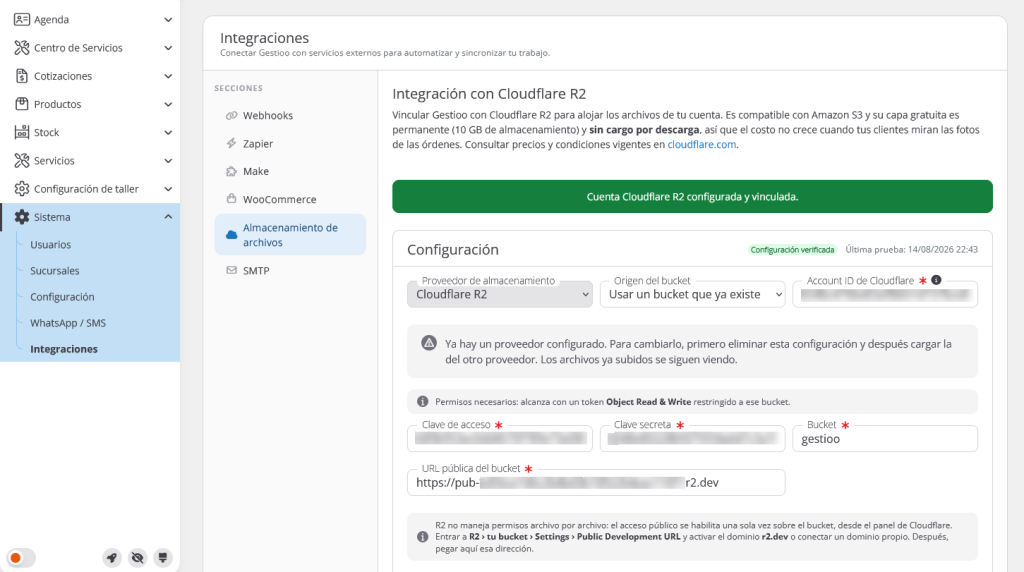This screenshot has width=1024, height=572.
Task: Click the info icon beside Permisos necesarios
Action: click(x=423, y=402)
